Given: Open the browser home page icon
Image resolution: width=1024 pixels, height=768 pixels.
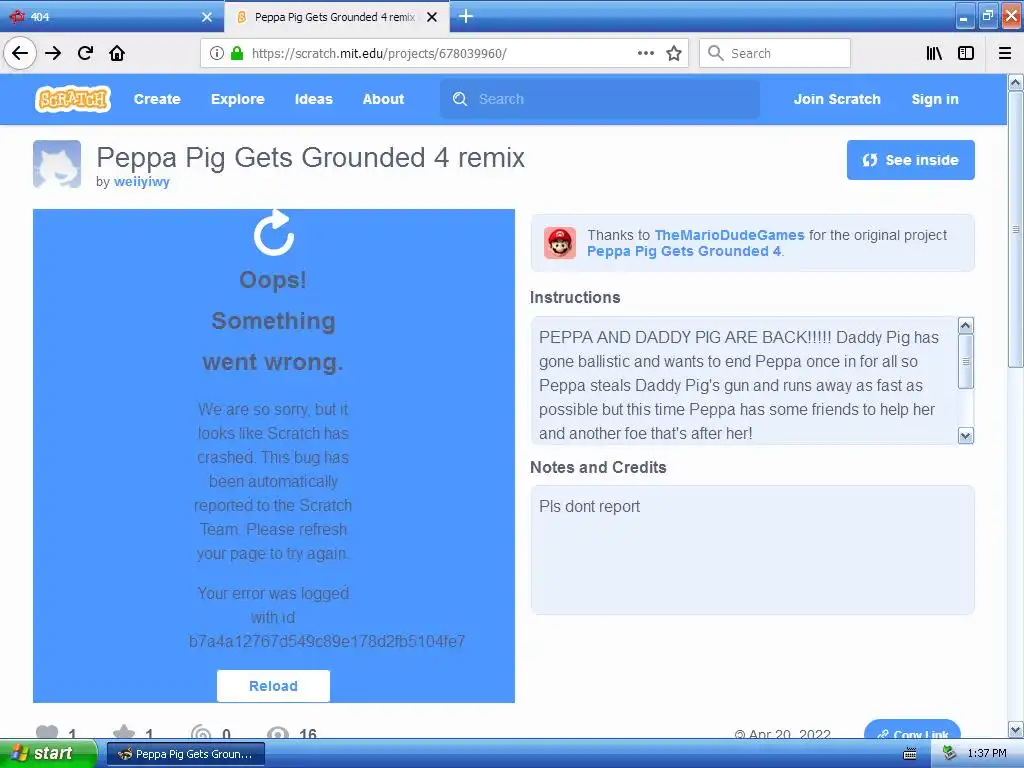Looking at the screenshot, I should [x=117, y=53].
